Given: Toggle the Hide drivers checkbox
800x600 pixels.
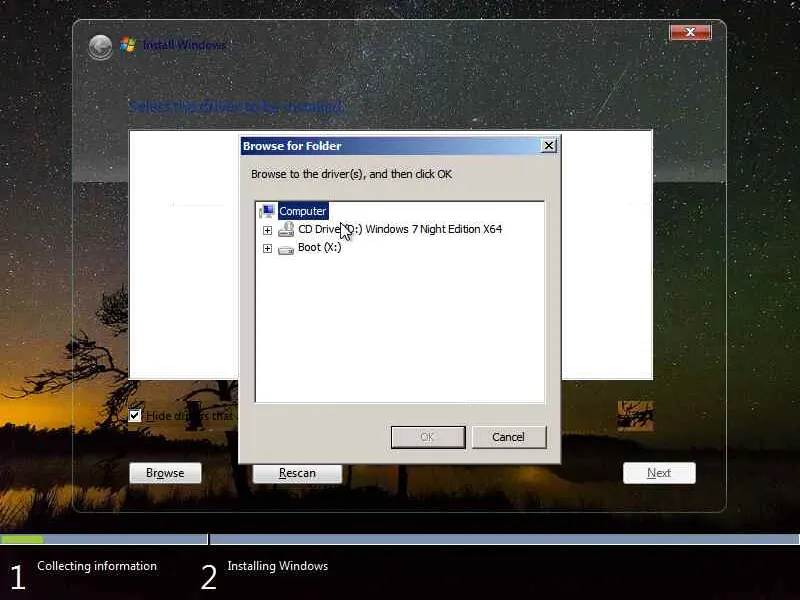Looking at the screenshot, I should tap(135, 416).
